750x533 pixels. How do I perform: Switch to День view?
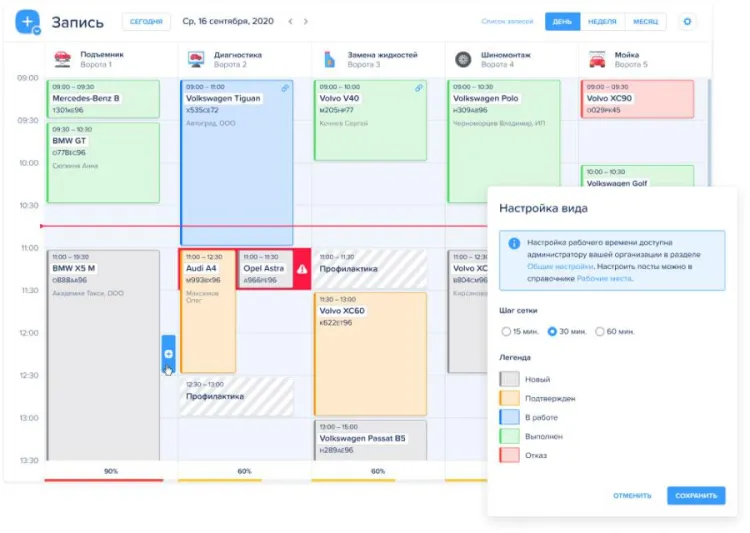coord(562,22)
